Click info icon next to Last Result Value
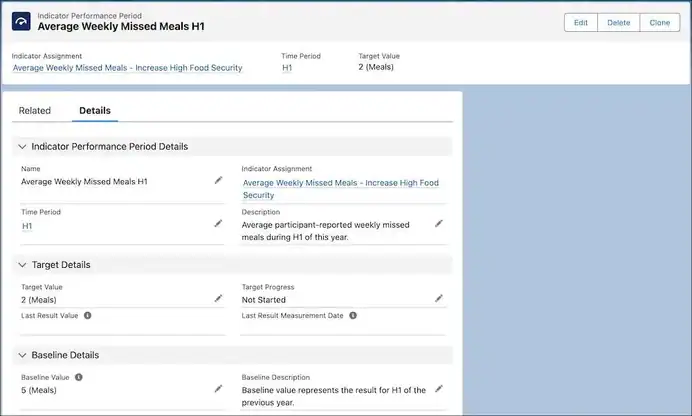 pos(87,315)
